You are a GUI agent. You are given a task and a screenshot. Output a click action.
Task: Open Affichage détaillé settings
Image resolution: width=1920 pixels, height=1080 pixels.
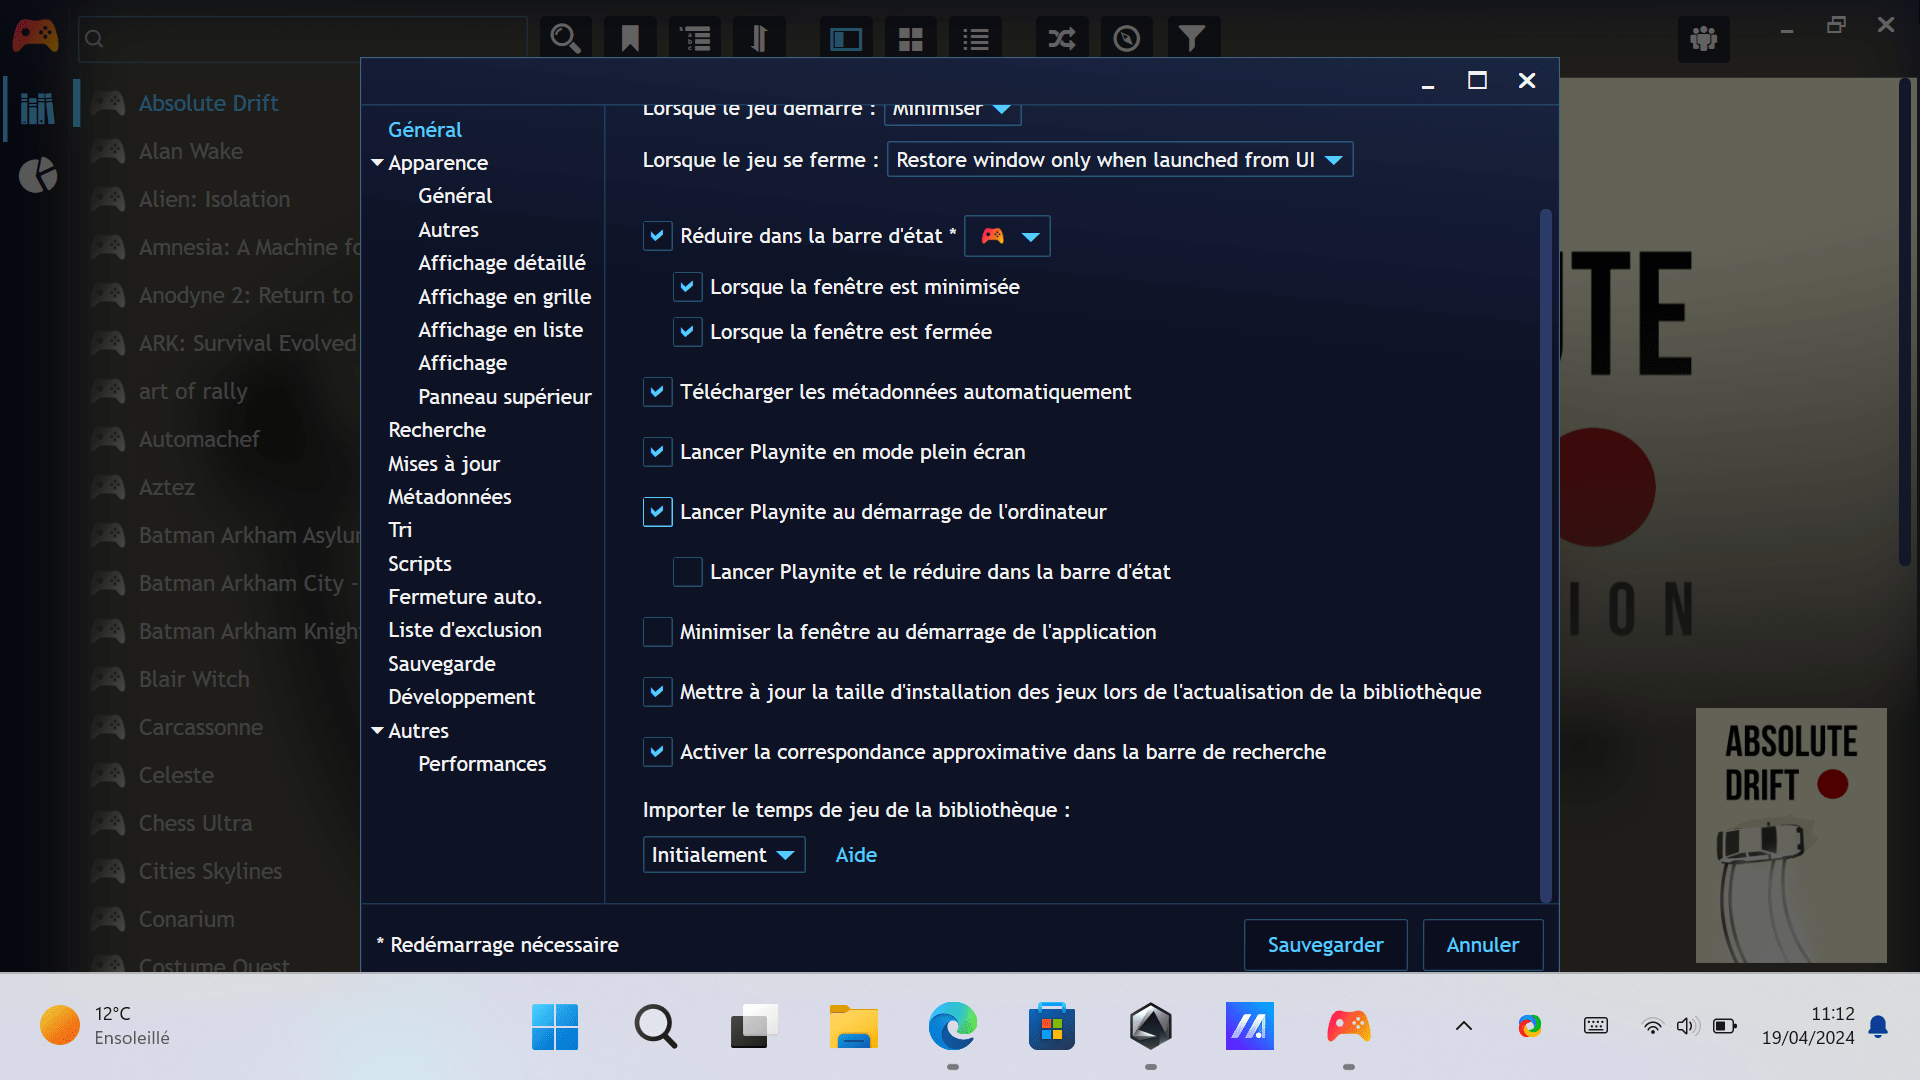502,263
